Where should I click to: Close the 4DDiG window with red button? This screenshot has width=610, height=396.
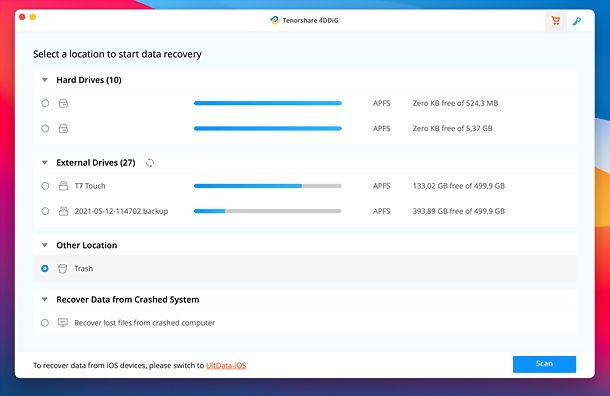coord(22,17)
